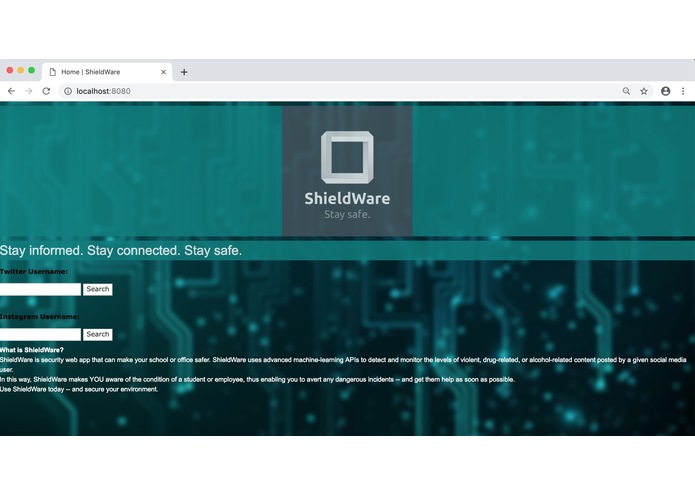The width and height of the screenshot is (695, 494).
Task: Click the green maximize window button
Action: [x=31, y=70]
